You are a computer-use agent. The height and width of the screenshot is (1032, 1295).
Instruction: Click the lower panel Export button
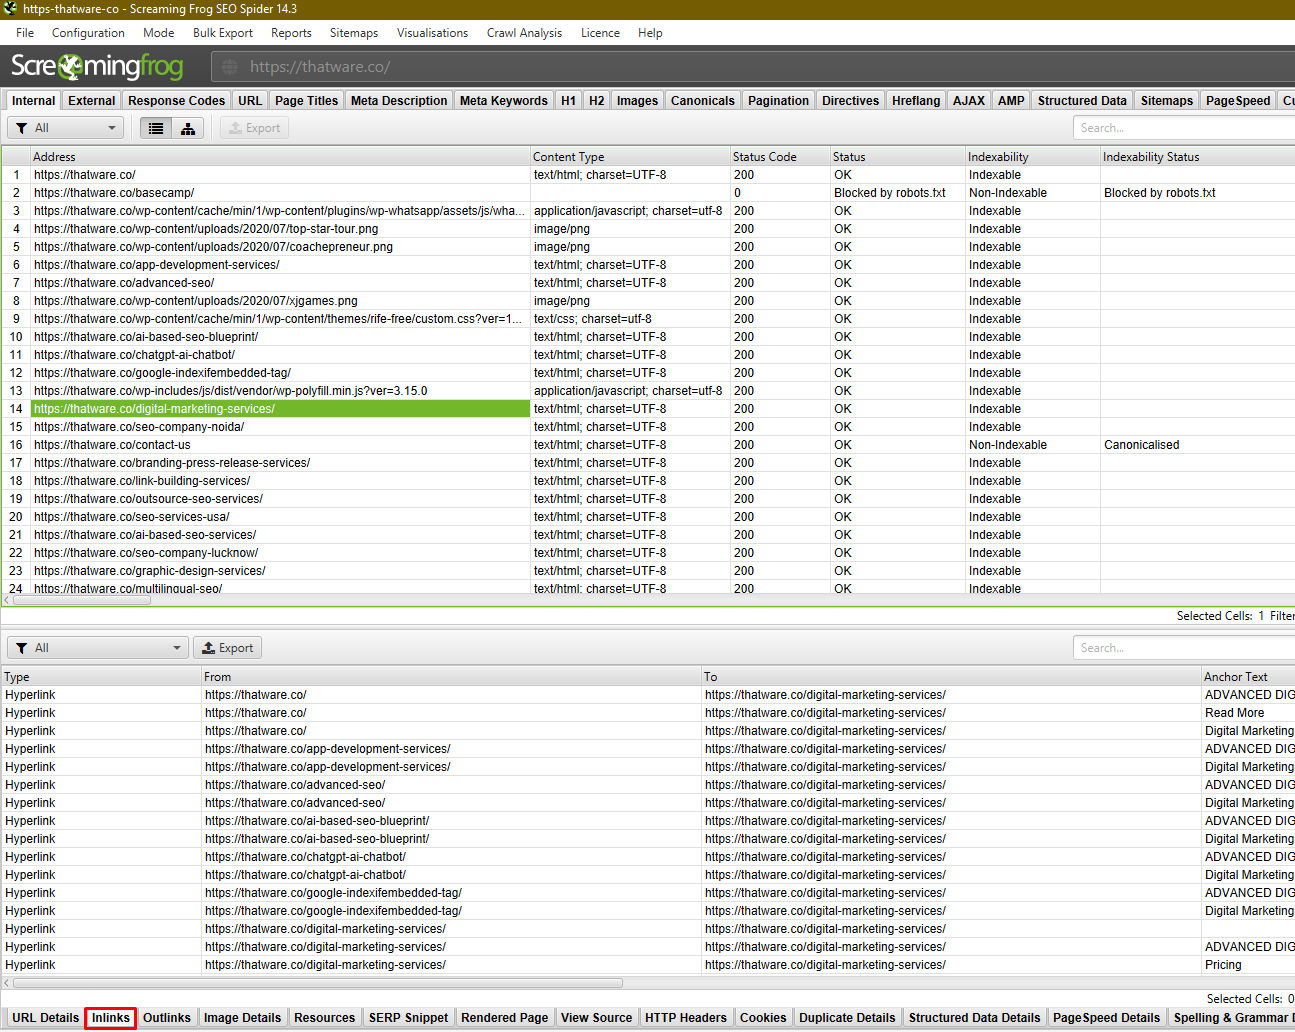coord(228,648)
